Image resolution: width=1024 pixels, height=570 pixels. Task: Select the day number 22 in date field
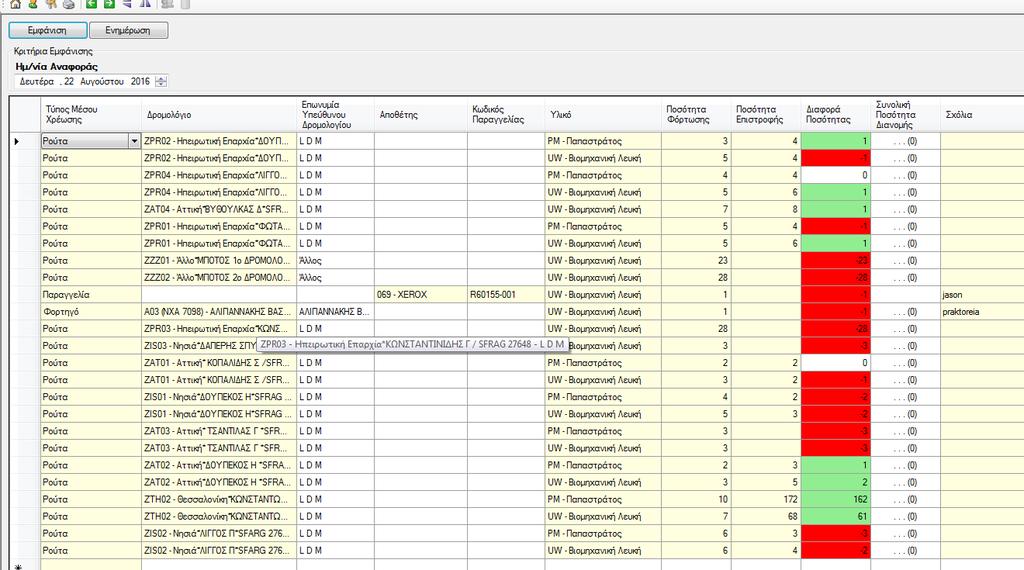(x=69, y=82)
